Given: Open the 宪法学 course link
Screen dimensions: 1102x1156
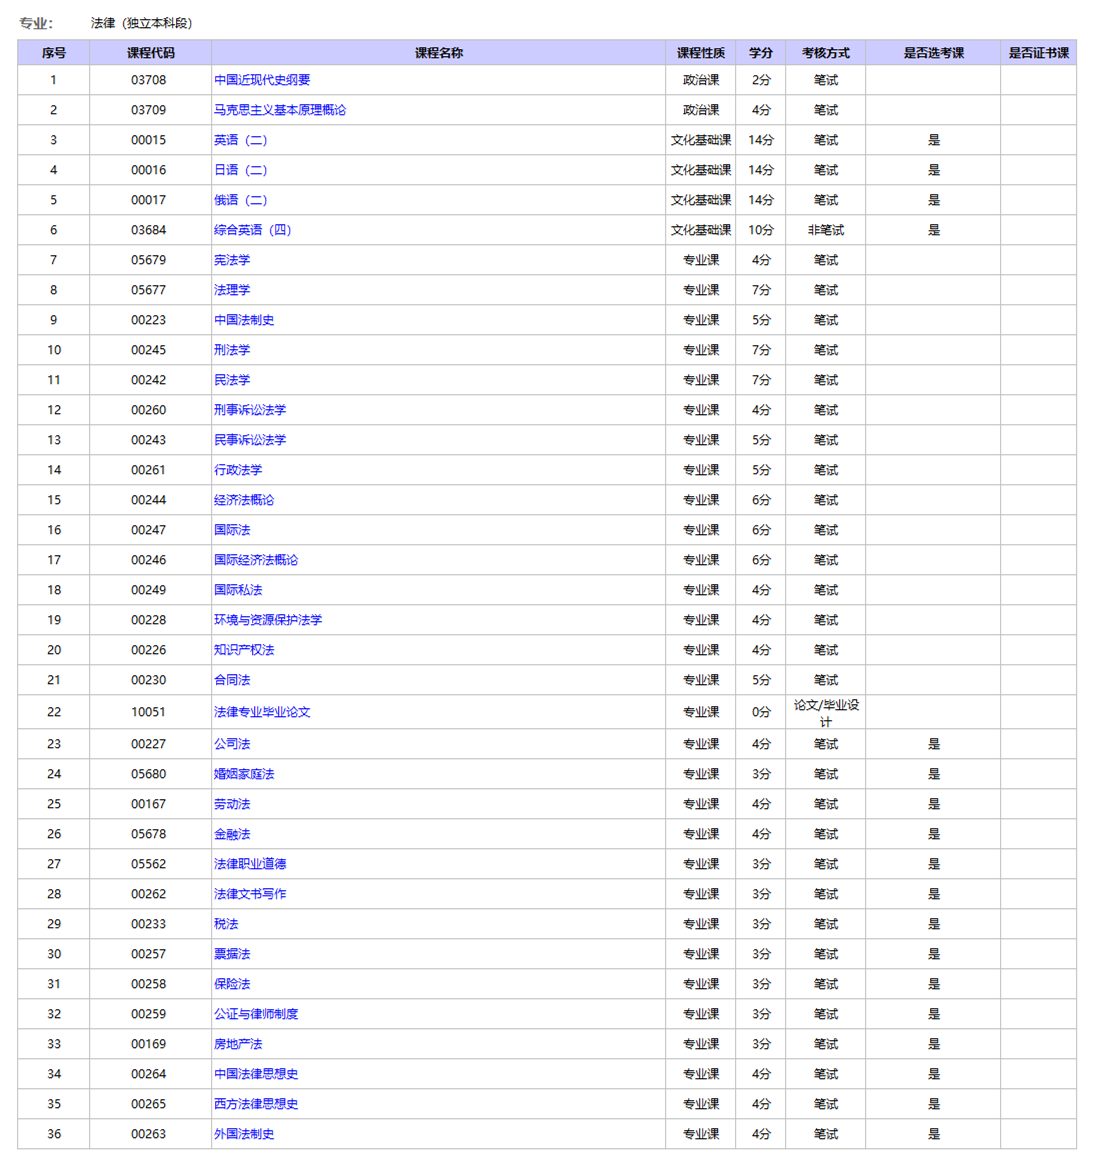Looking at the screenshot, I should [232, 260].
